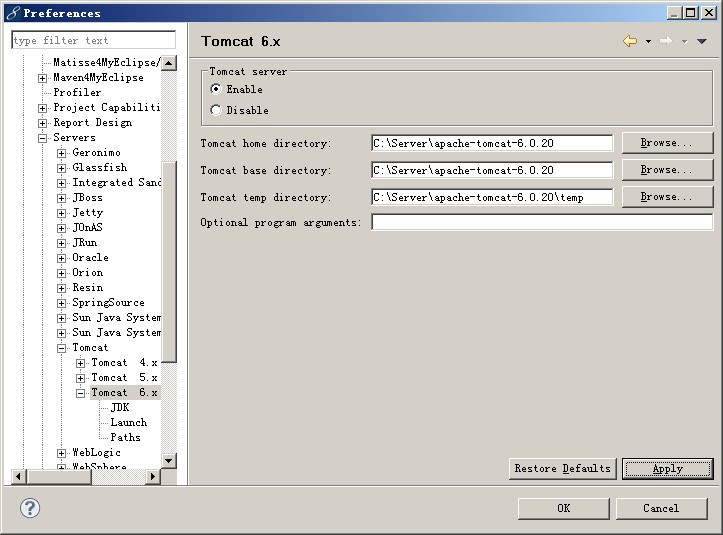The width and height of the screenshot is (723, 535).
Task: Expand the Jetty server node
Action: (x=61, y=214)
